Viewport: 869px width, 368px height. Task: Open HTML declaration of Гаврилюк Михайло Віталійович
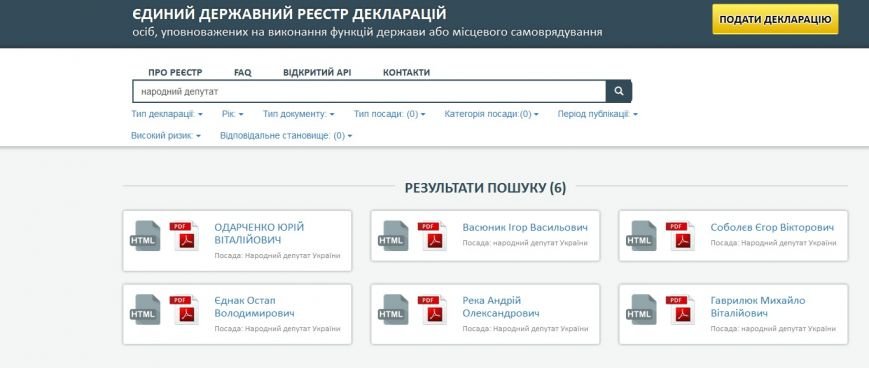[x=641, y=309]
